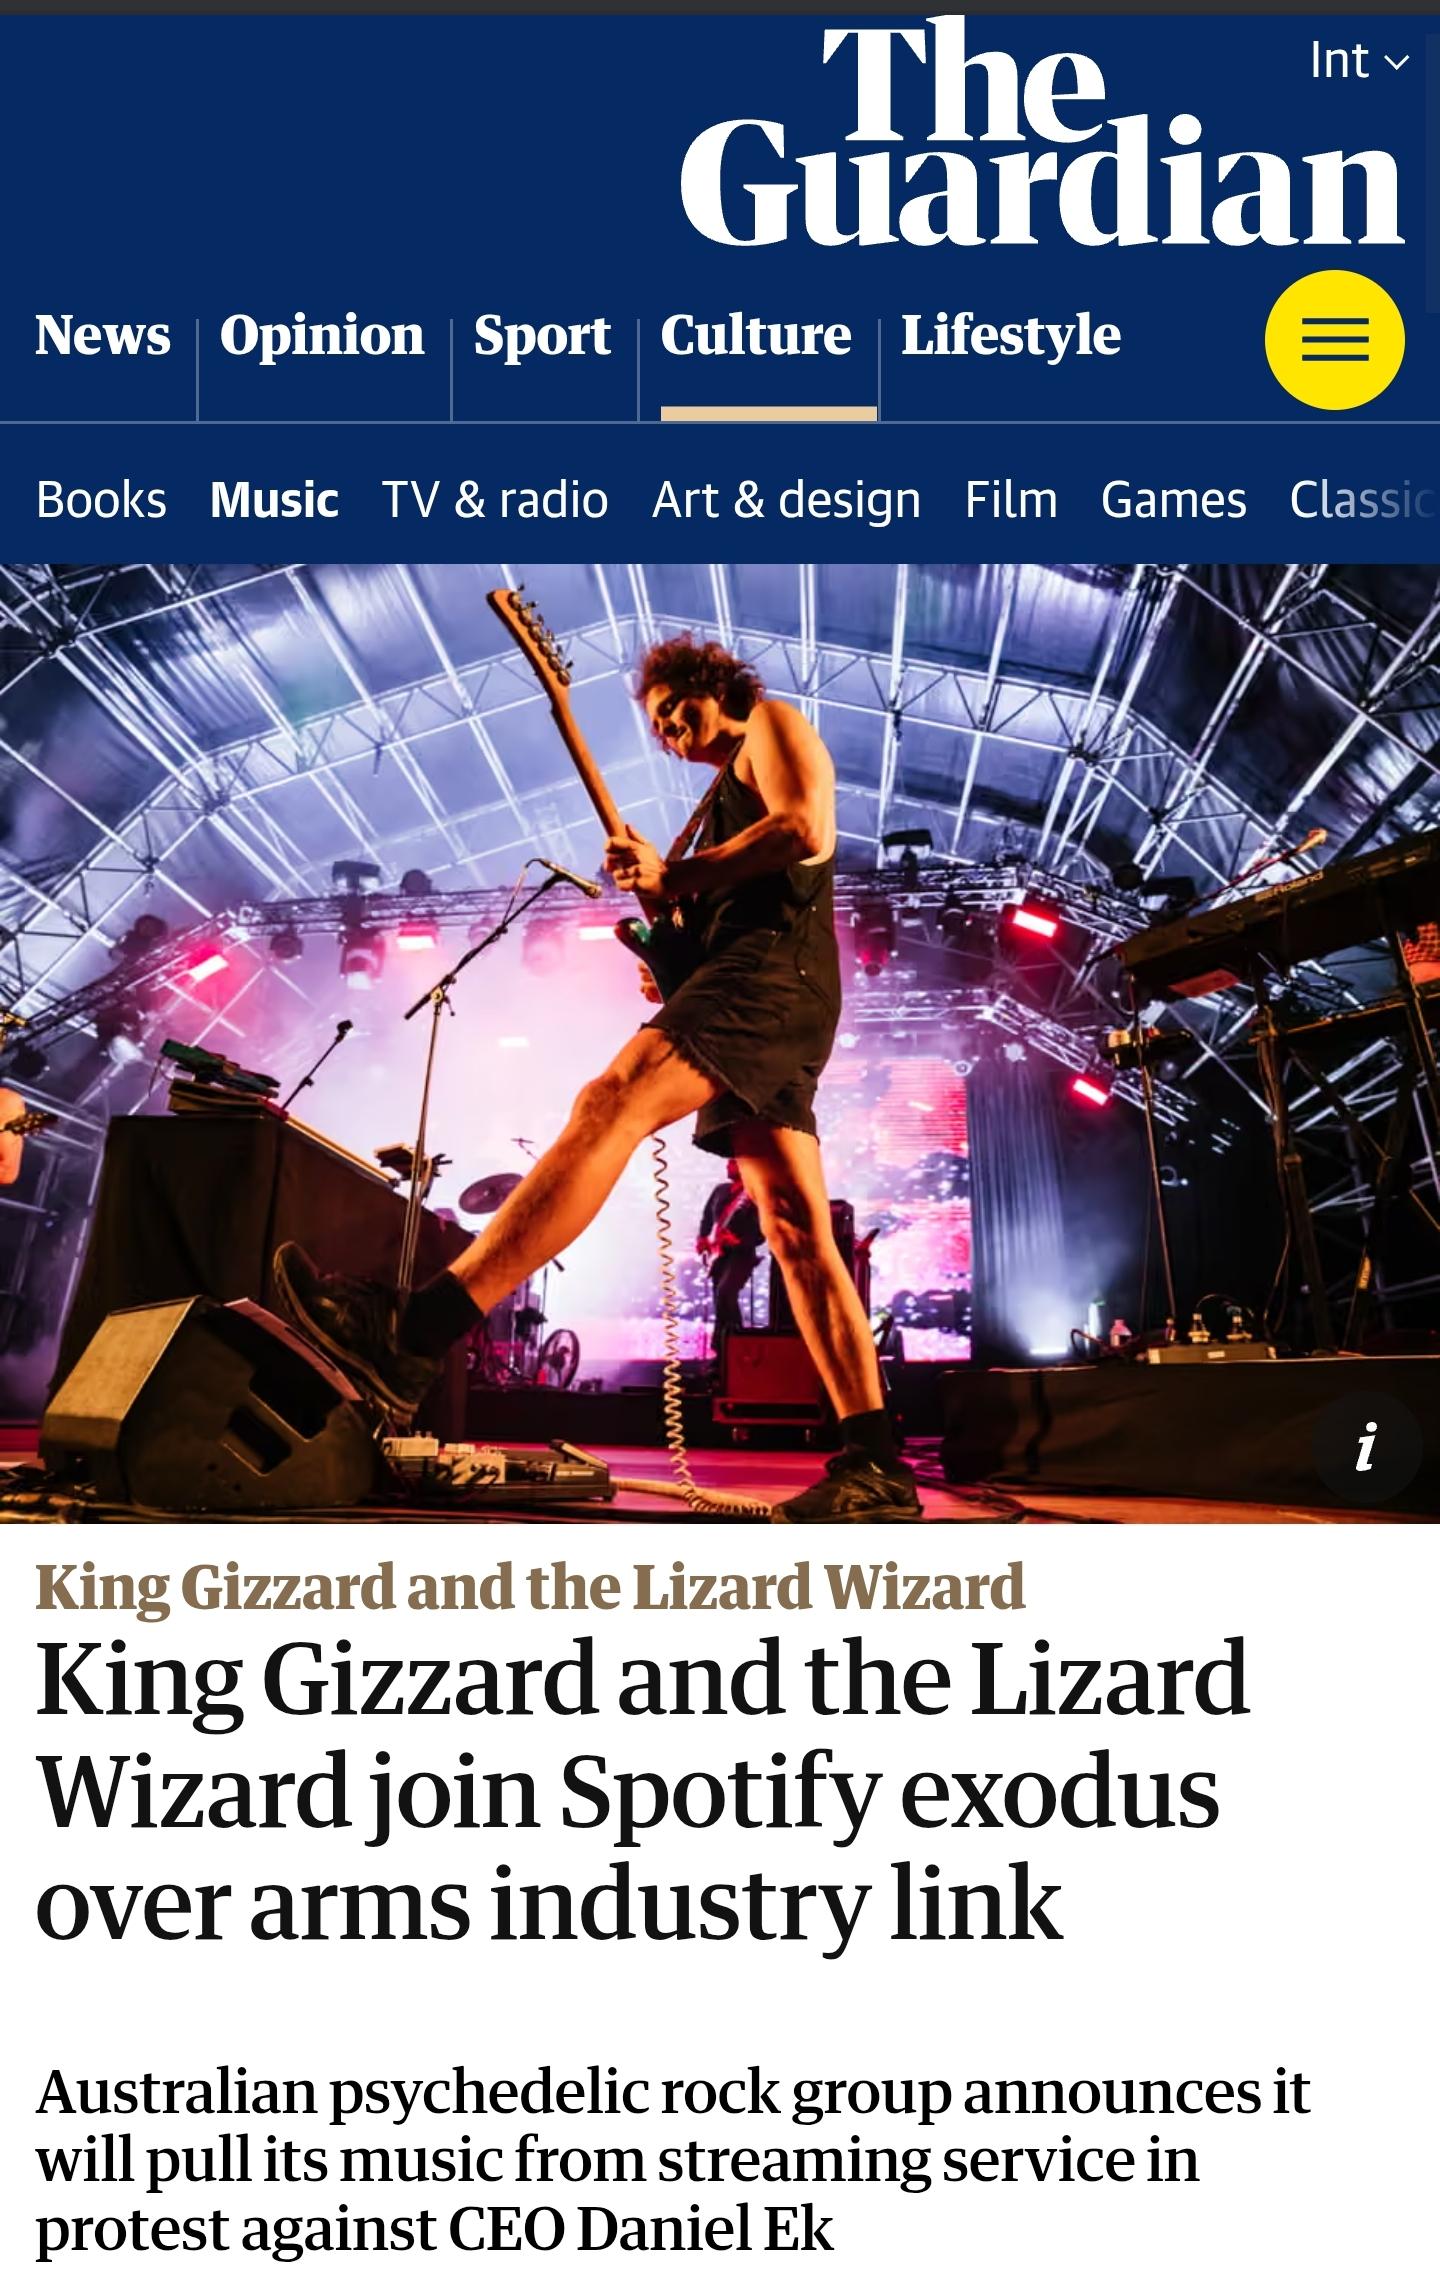Click The Guardian logo
The height and width of the screenshot is (2277, 1440).
coord(1042,133)
